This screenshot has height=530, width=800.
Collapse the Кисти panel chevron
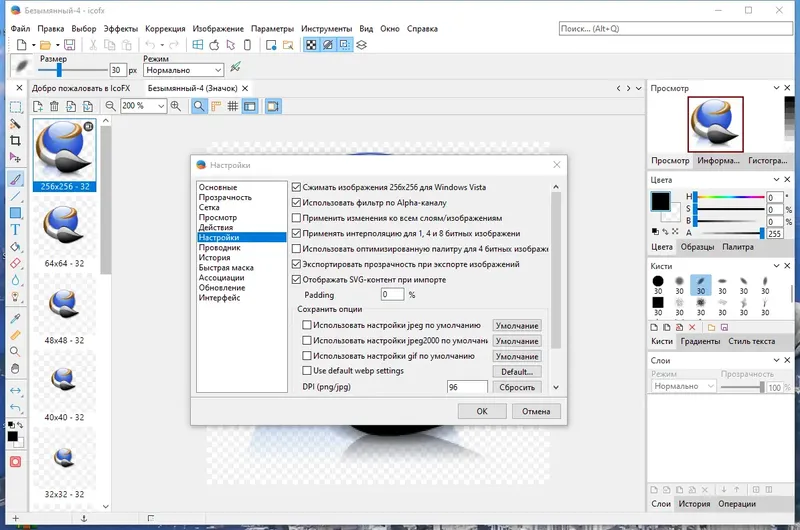click(x=776, y=266)
